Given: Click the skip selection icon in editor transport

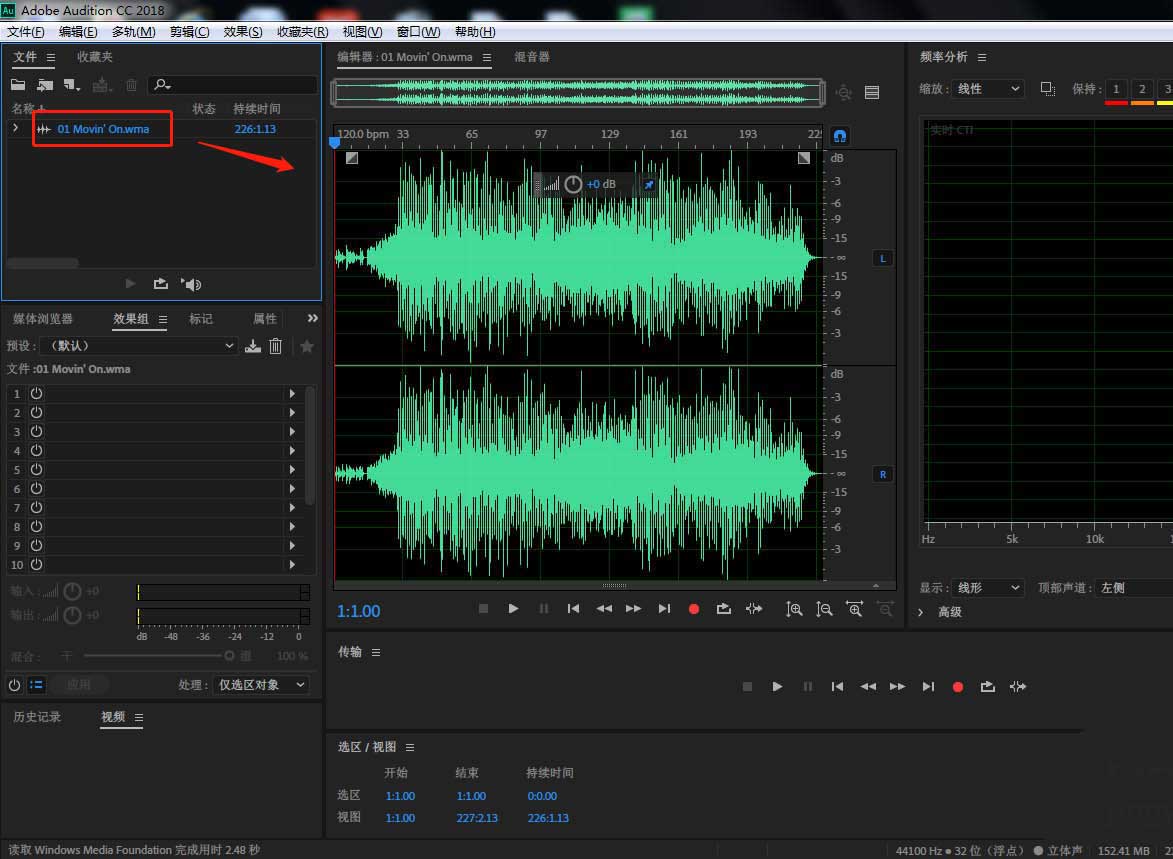Looking at the screenshot, I should click(754, 609).
